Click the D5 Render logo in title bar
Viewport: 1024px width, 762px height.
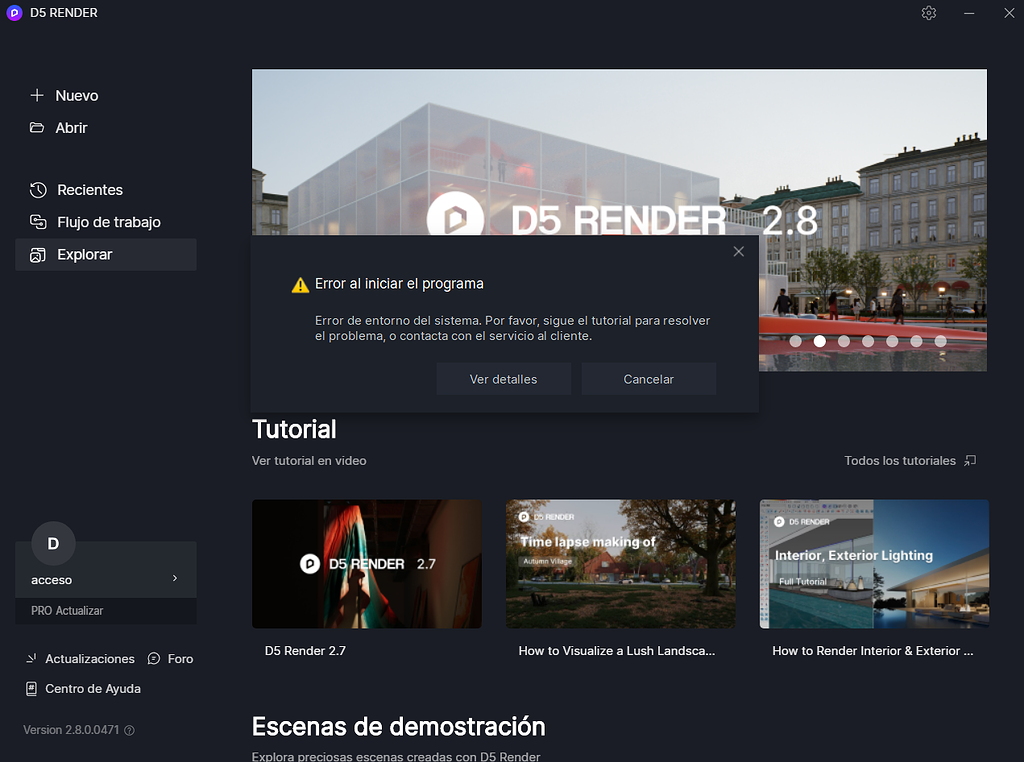(x=14, y=12)
